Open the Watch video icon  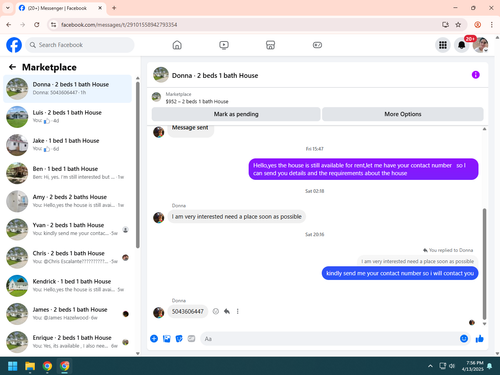tap(224, 45)
